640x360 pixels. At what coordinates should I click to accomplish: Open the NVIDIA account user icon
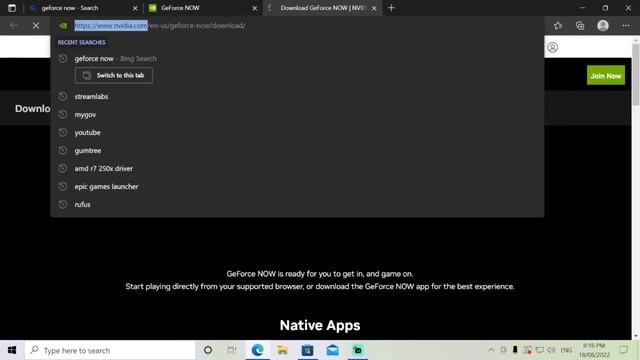pyautogui.click(x=553, y=47)
